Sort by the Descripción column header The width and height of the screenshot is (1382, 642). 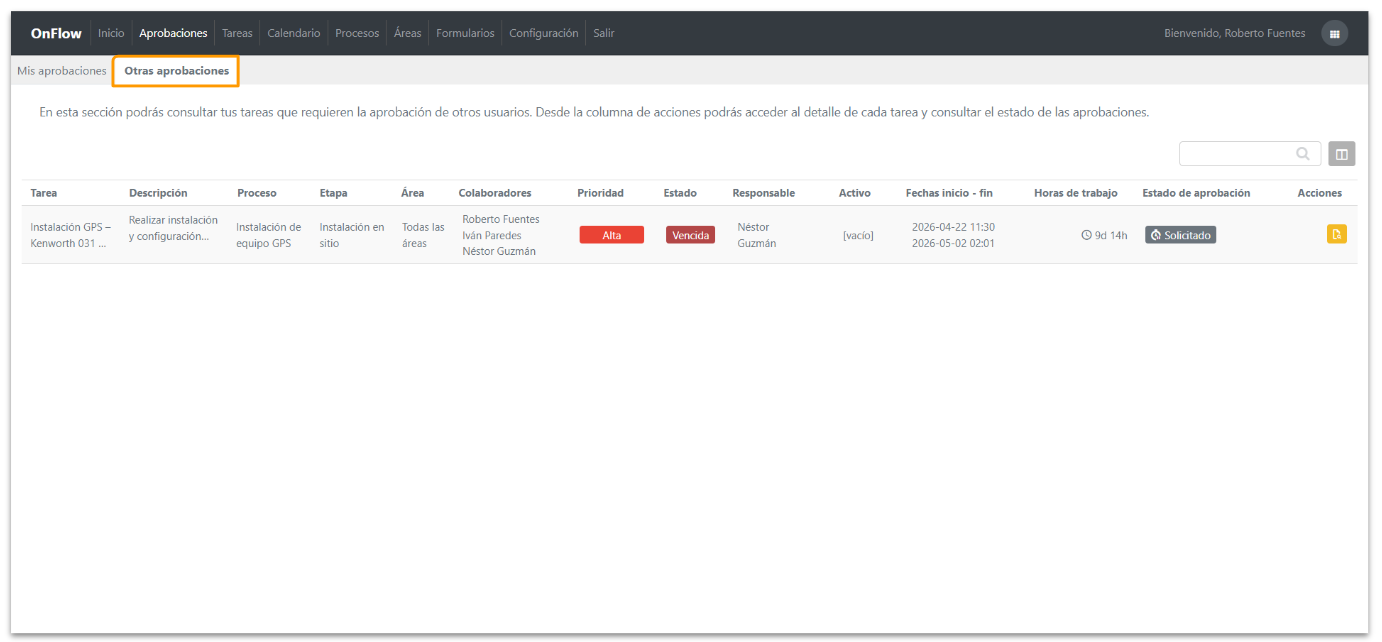tap(158, 193)
